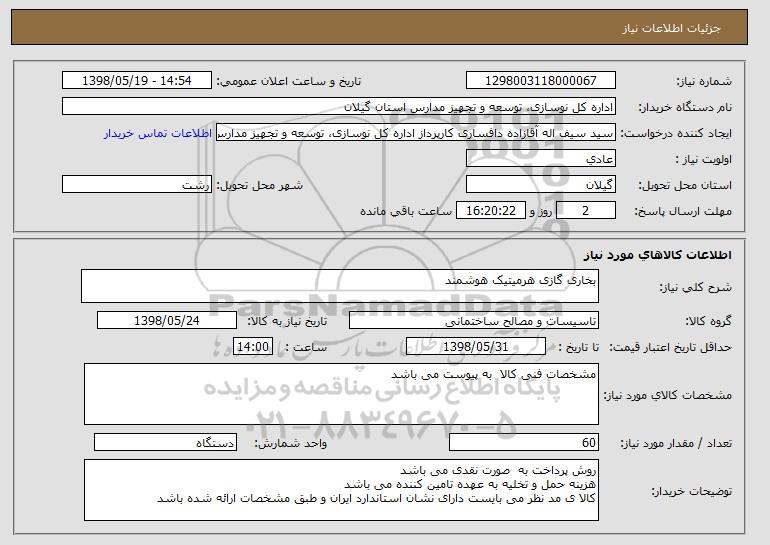Click the label استان محل تحویل

click(685, 185)
